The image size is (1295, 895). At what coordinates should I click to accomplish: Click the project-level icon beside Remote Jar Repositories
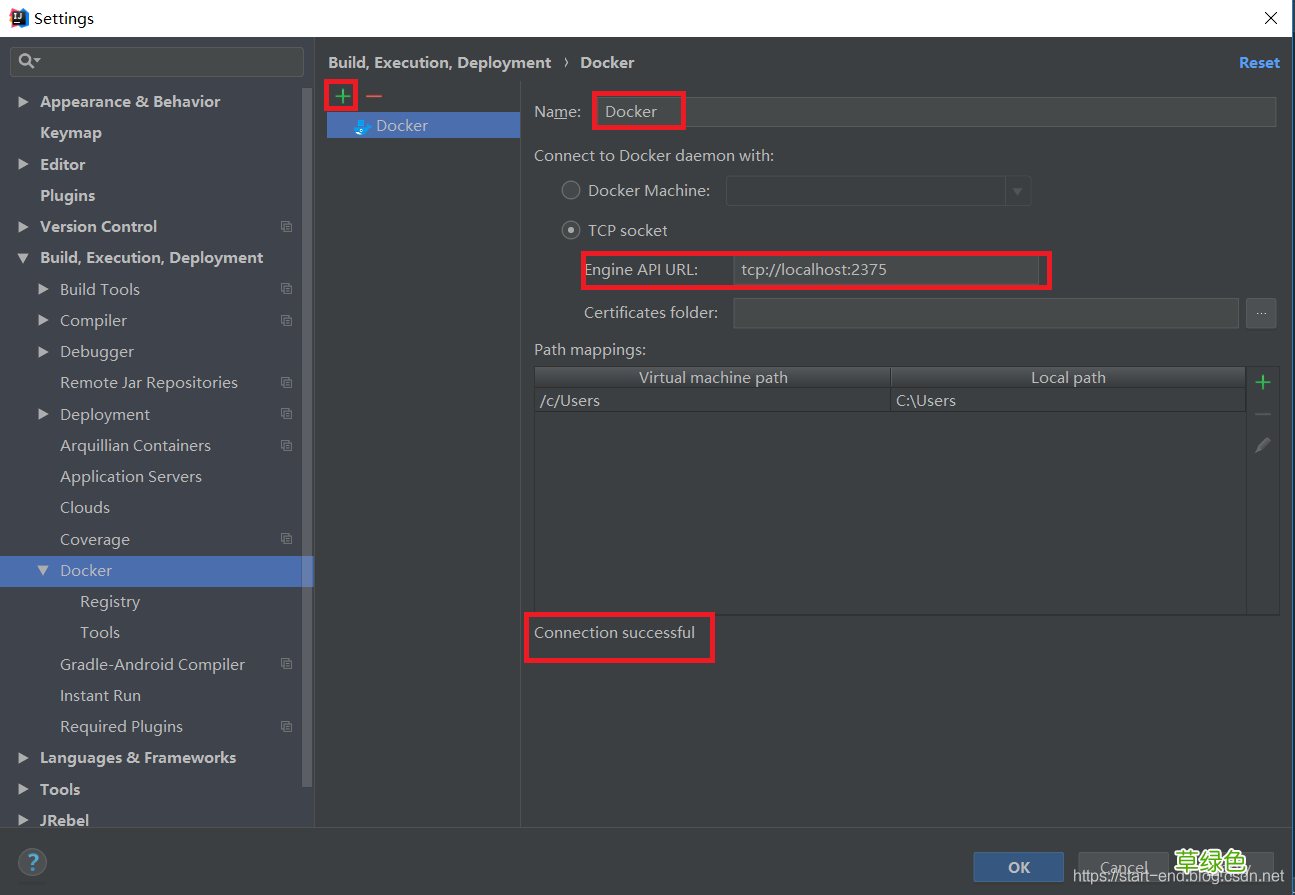(287, 383)
